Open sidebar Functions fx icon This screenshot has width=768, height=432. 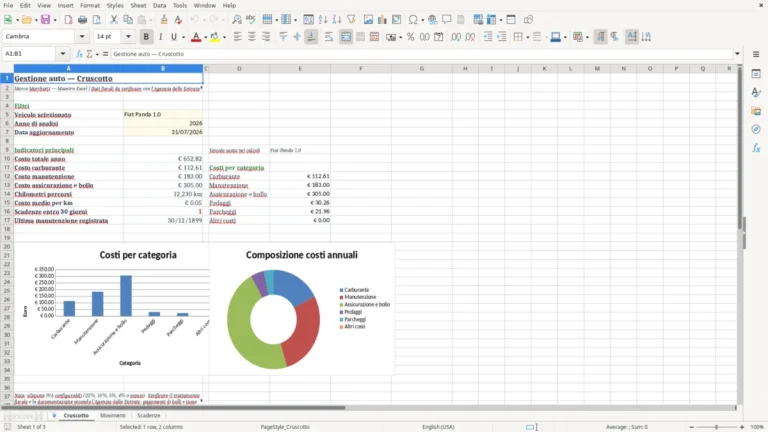coord(756,148)
